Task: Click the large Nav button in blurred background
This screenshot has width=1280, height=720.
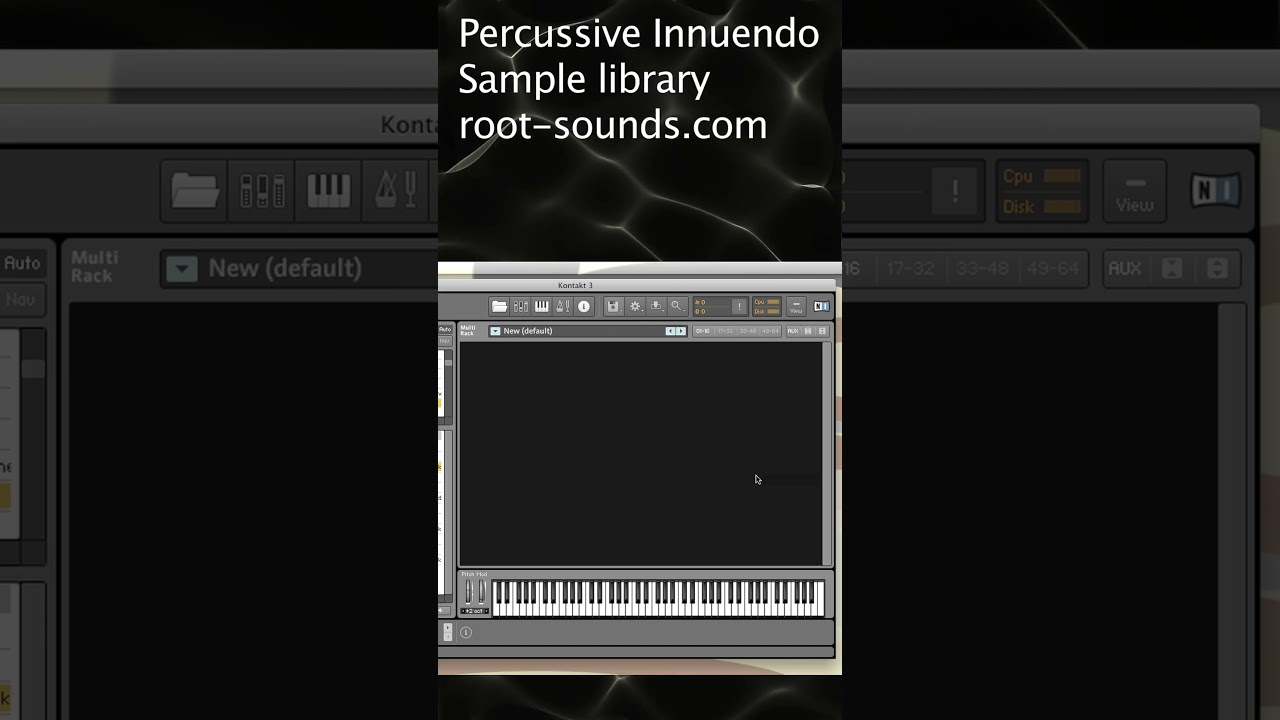Action: point(20,299)
